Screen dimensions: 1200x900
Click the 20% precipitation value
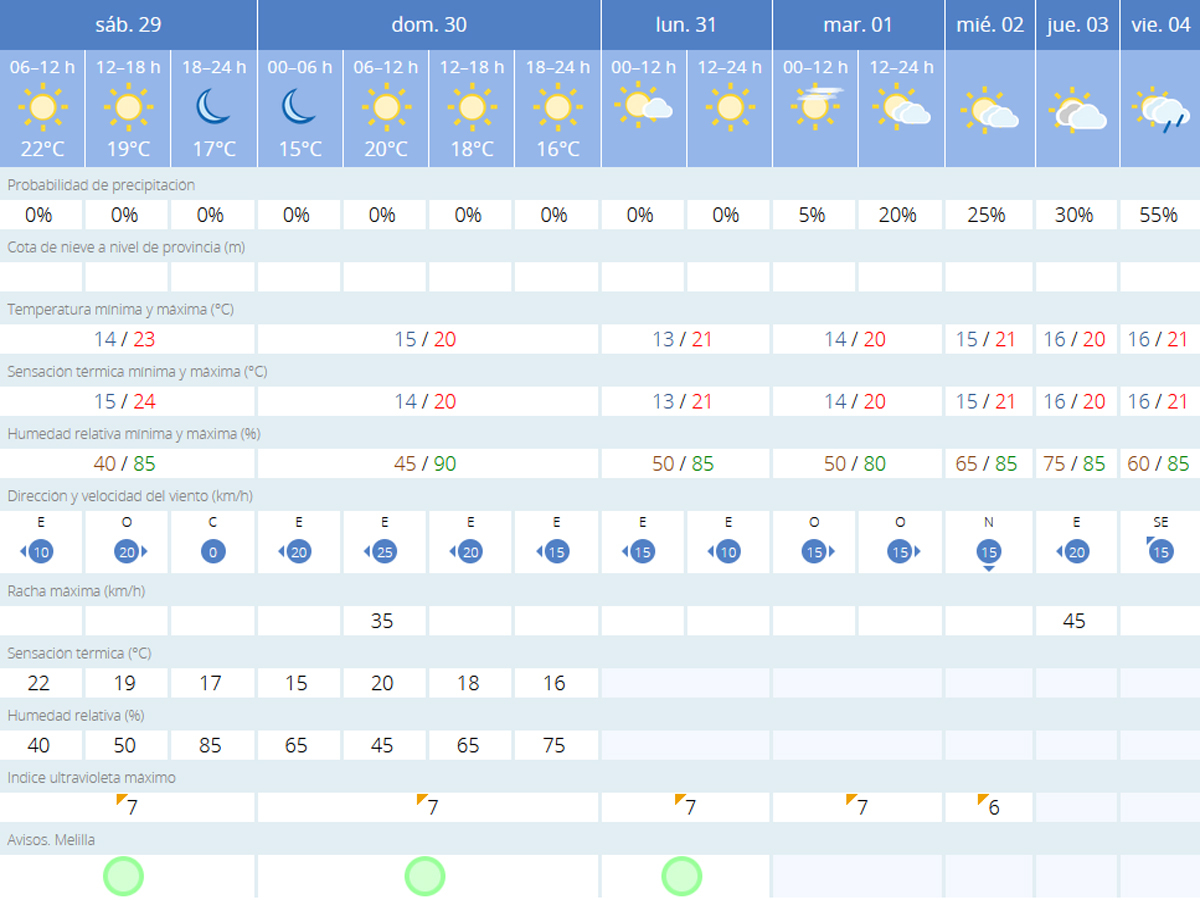(x=898, y=215)
